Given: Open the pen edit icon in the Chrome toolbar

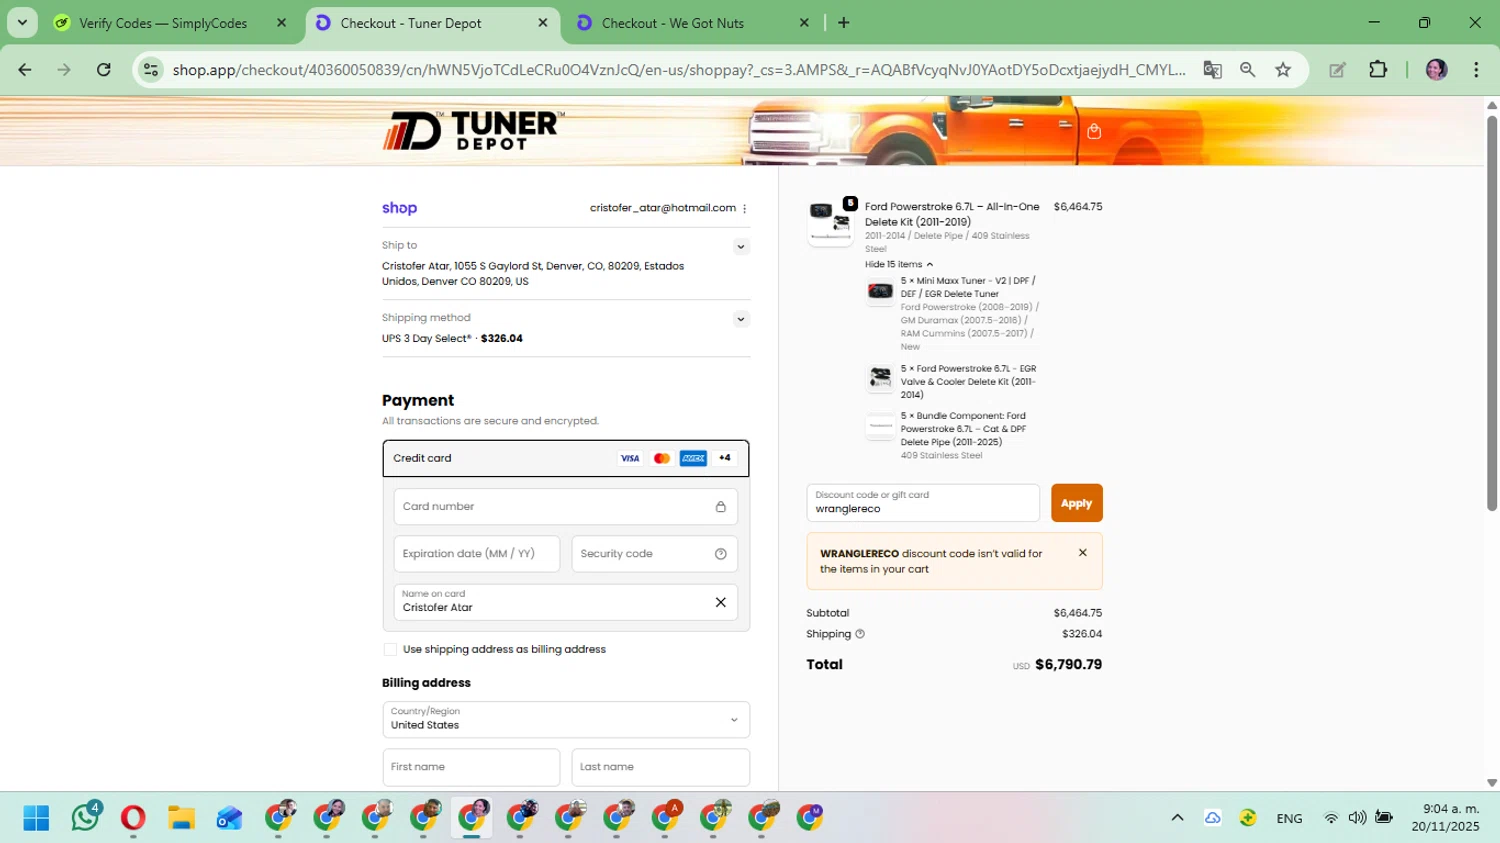Looking at the screenshot, I should click(x=1337, y=69).
